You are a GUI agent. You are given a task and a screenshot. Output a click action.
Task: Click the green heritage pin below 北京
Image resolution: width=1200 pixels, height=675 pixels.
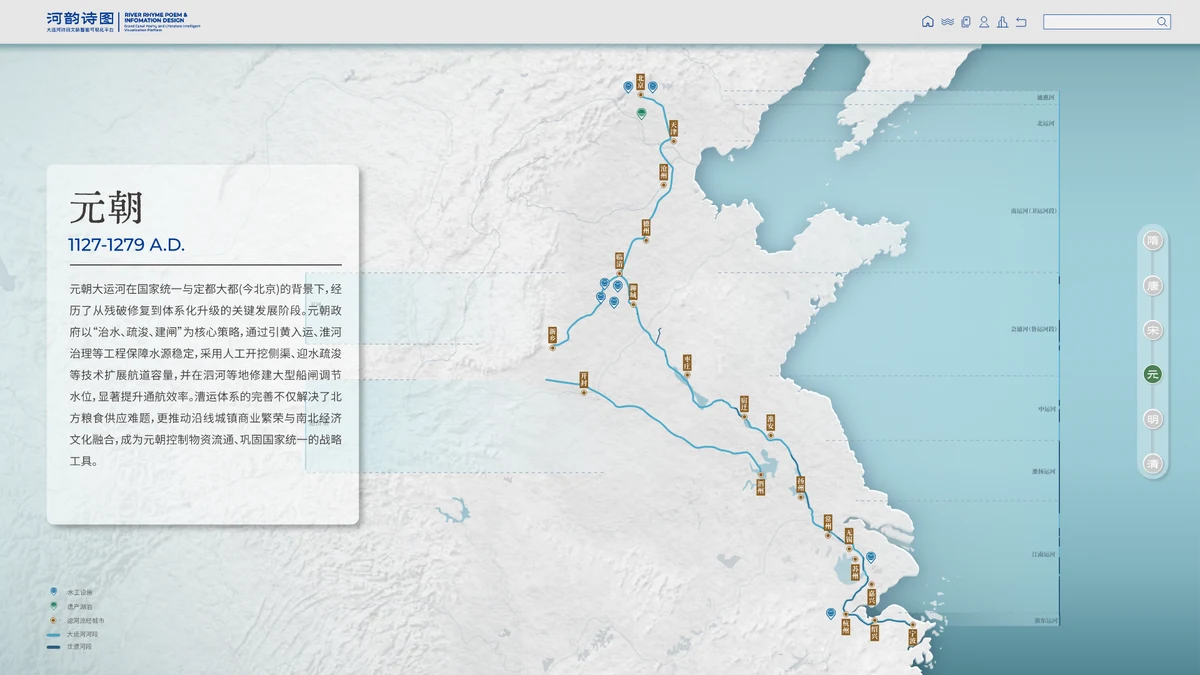coord(641,114)
